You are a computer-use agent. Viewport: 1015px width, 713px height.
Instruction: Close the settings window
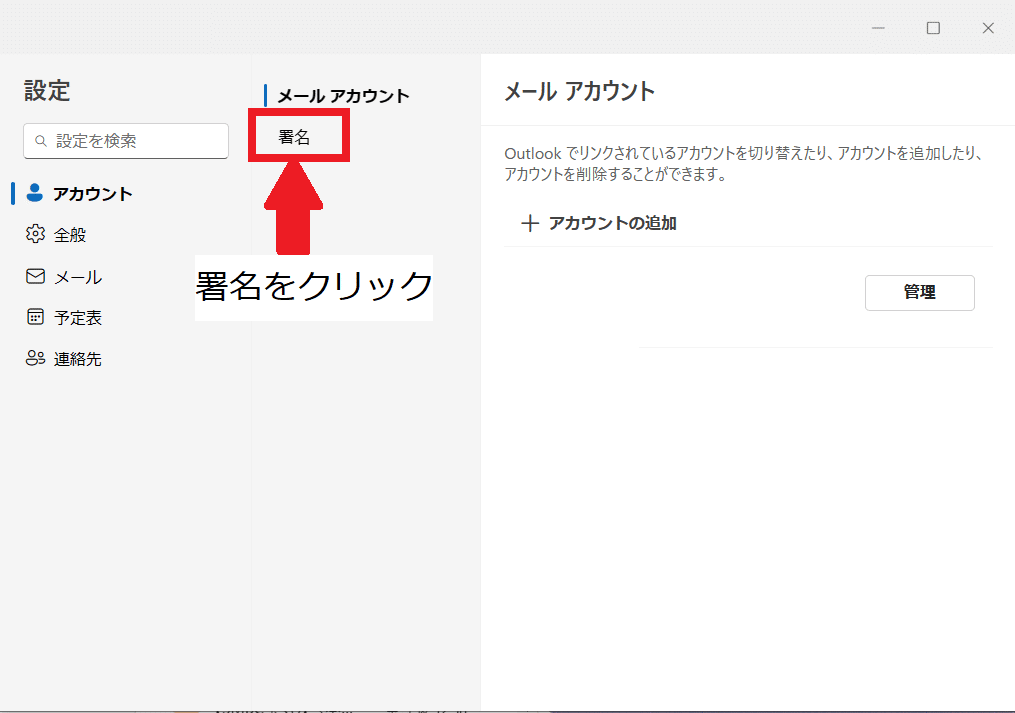click(x=988, y=28)
